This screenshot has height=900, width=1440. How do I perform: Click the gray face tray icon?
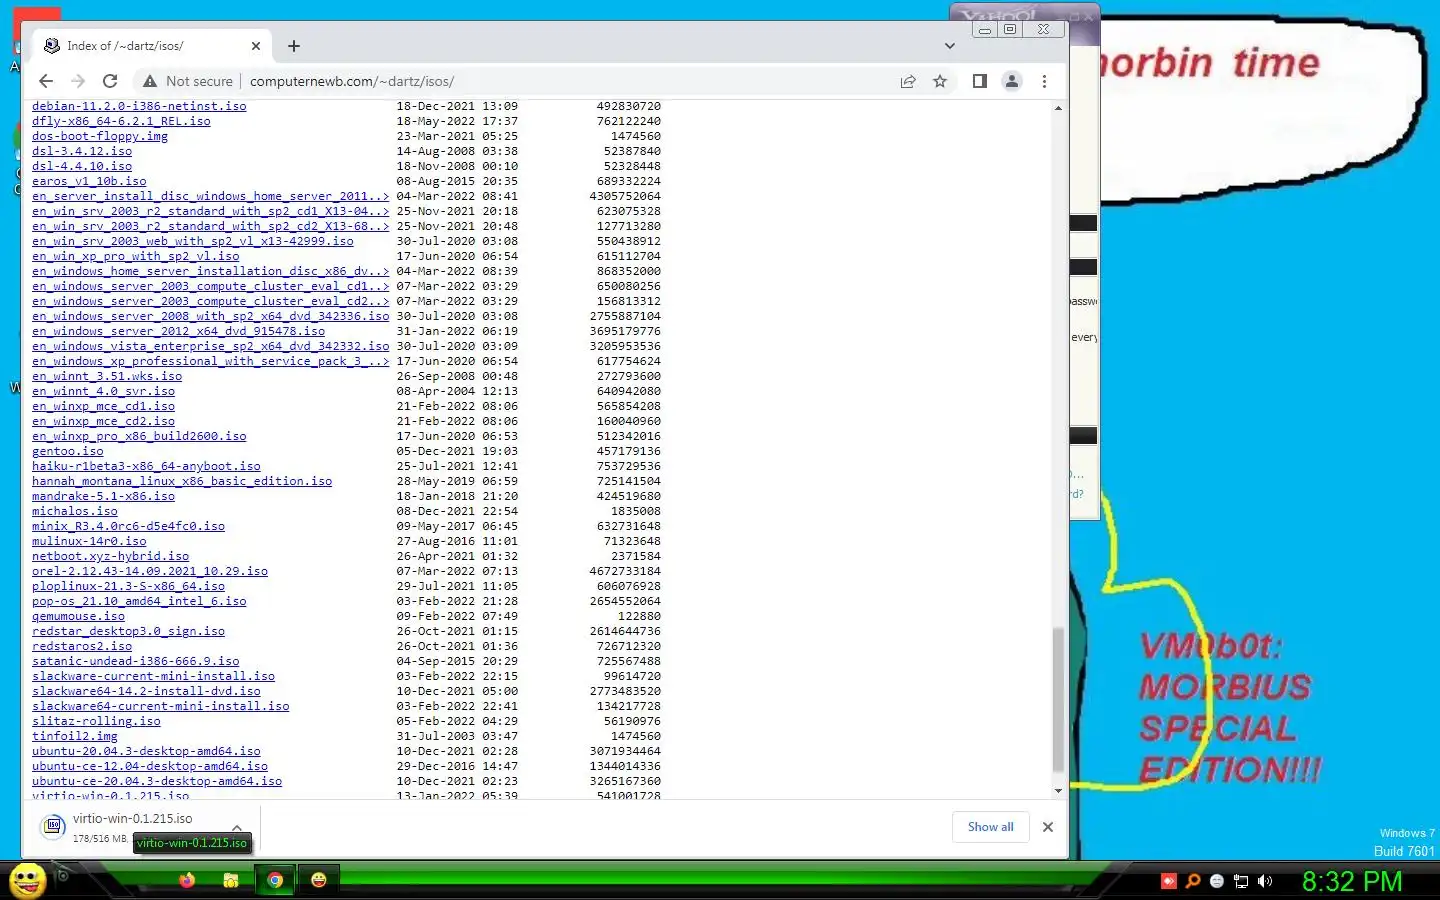[x=1217, y=881]
